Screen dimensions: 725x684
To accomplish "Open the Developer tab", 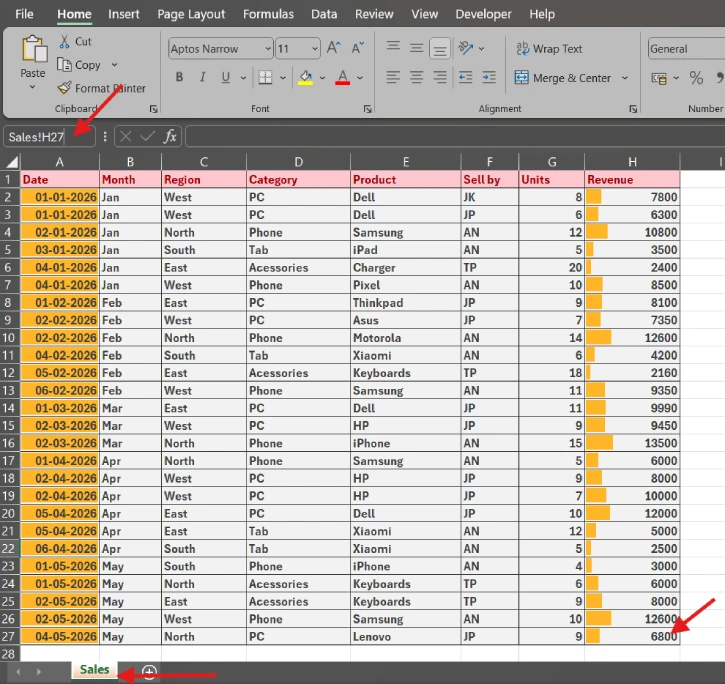I will pyautogui.click(x=483, y=14).
